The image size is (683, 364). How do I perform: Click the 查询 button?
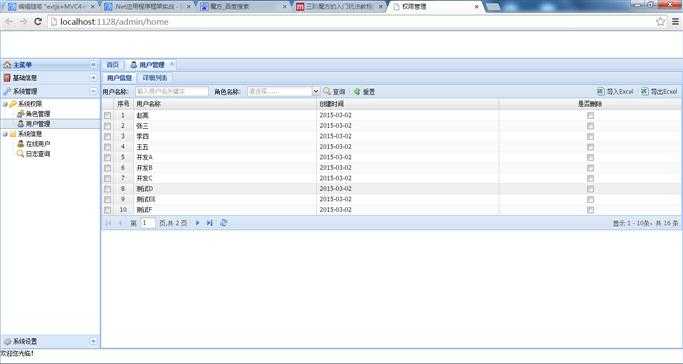(x=335, y=91)
